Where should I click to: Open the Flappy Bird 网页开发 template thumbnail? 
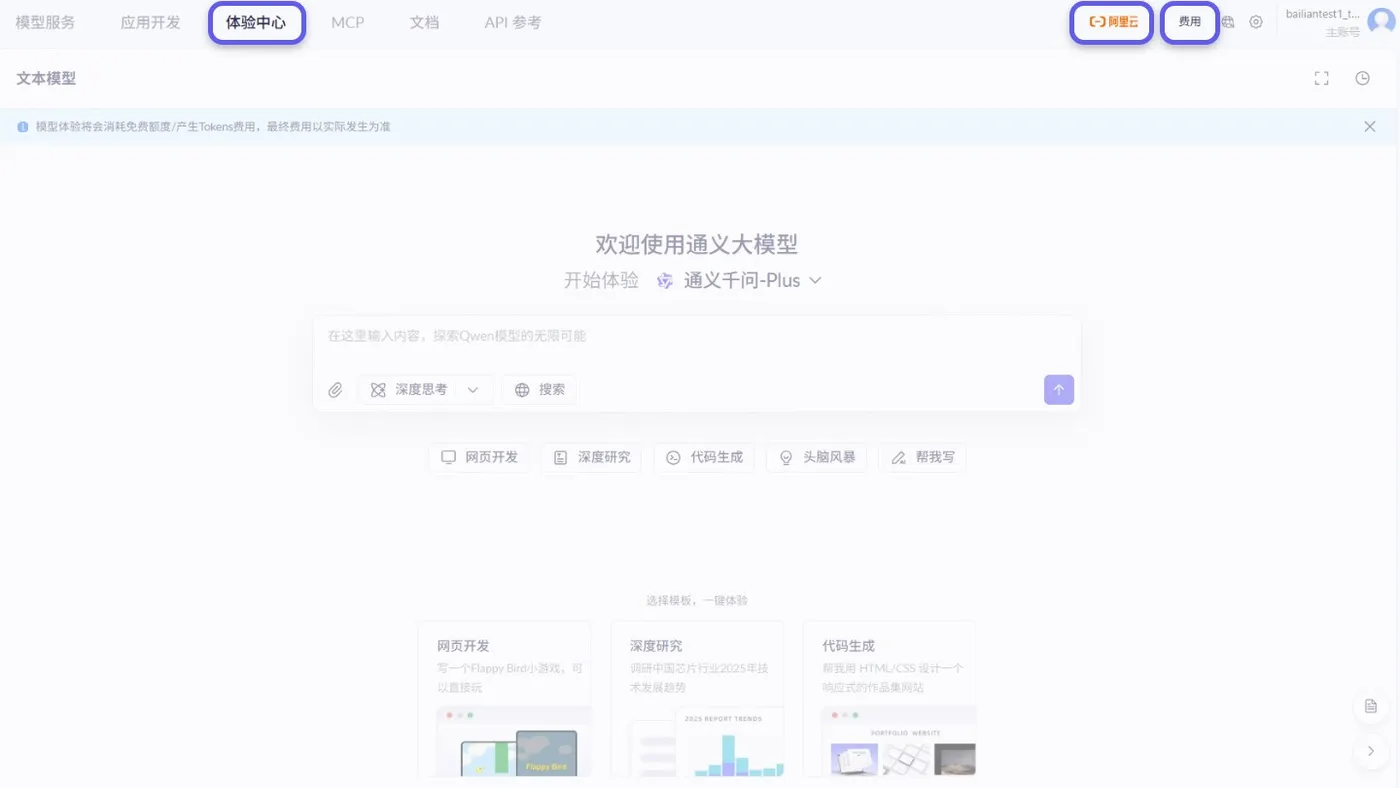(514, 741)
